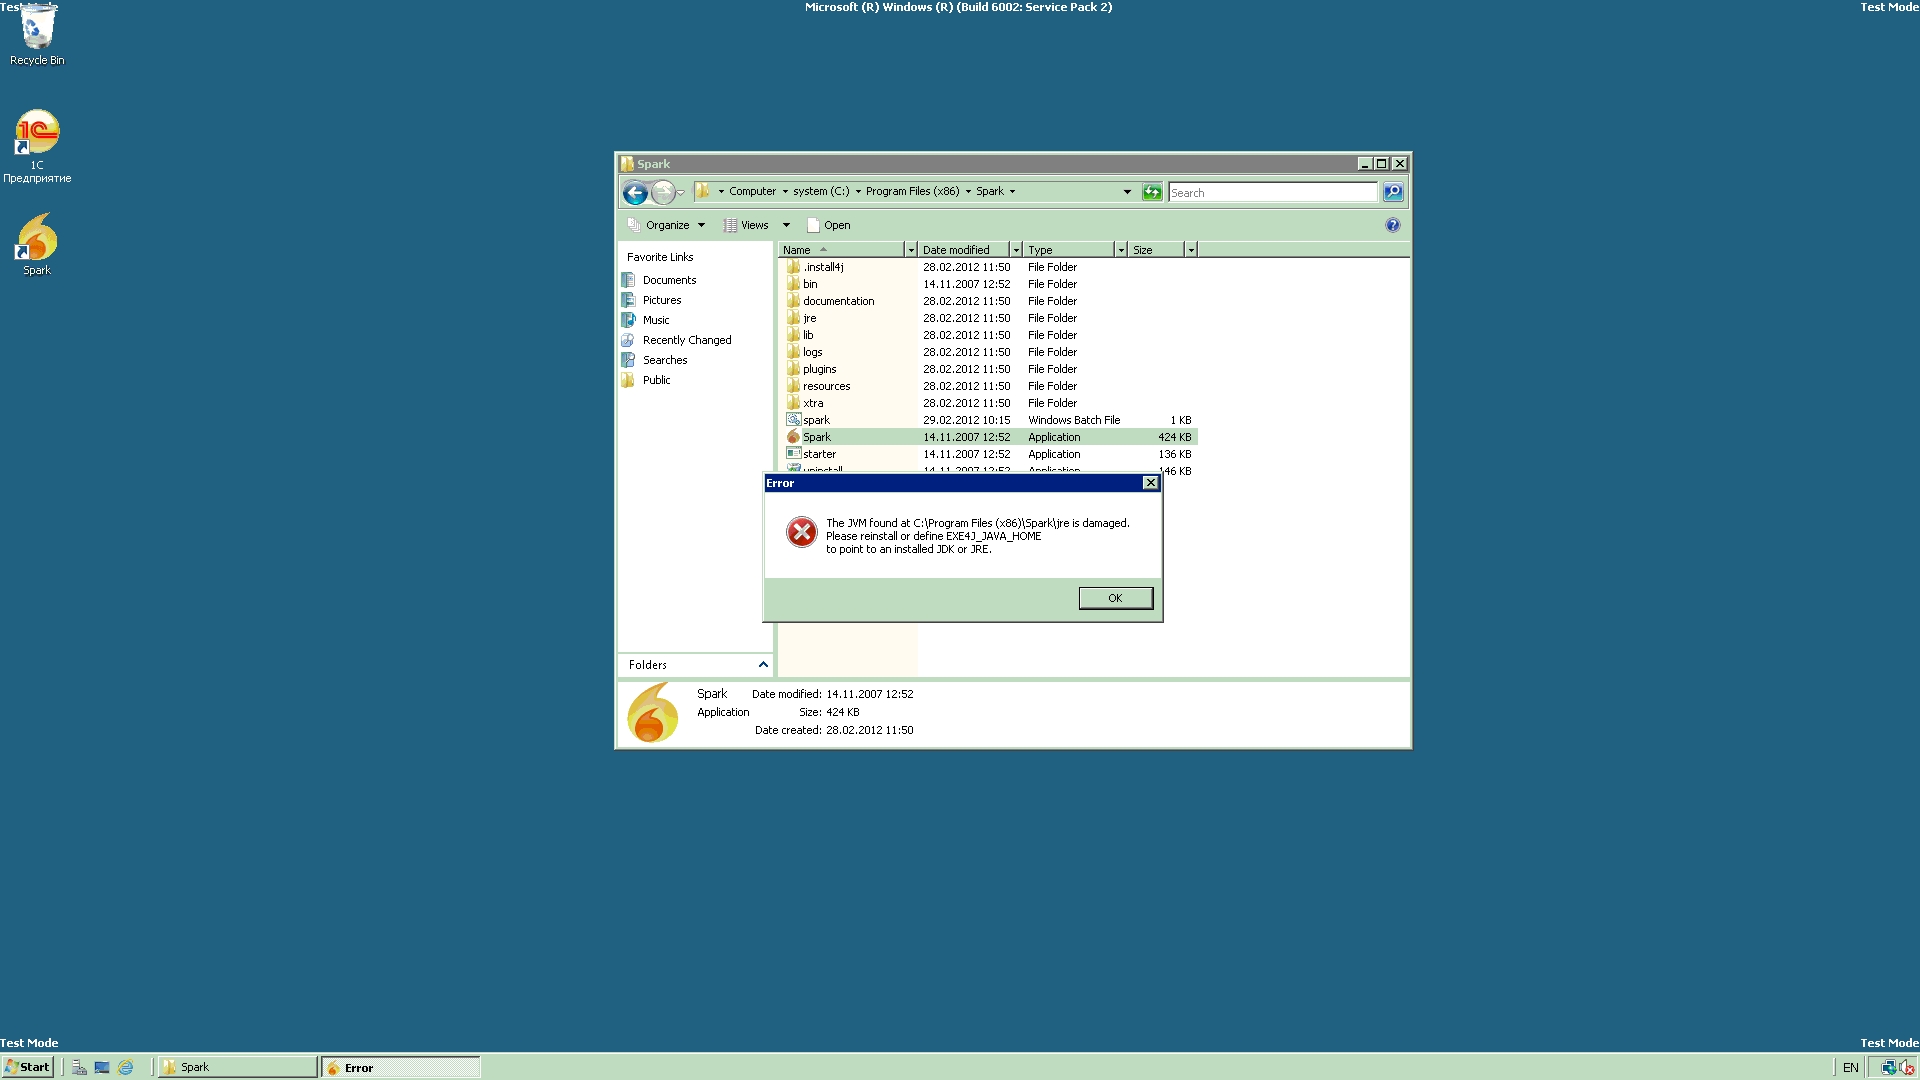This screenshot has height=1080, width=1920.
Task: Sort by the Date modified column header
Action: point(964,250)
